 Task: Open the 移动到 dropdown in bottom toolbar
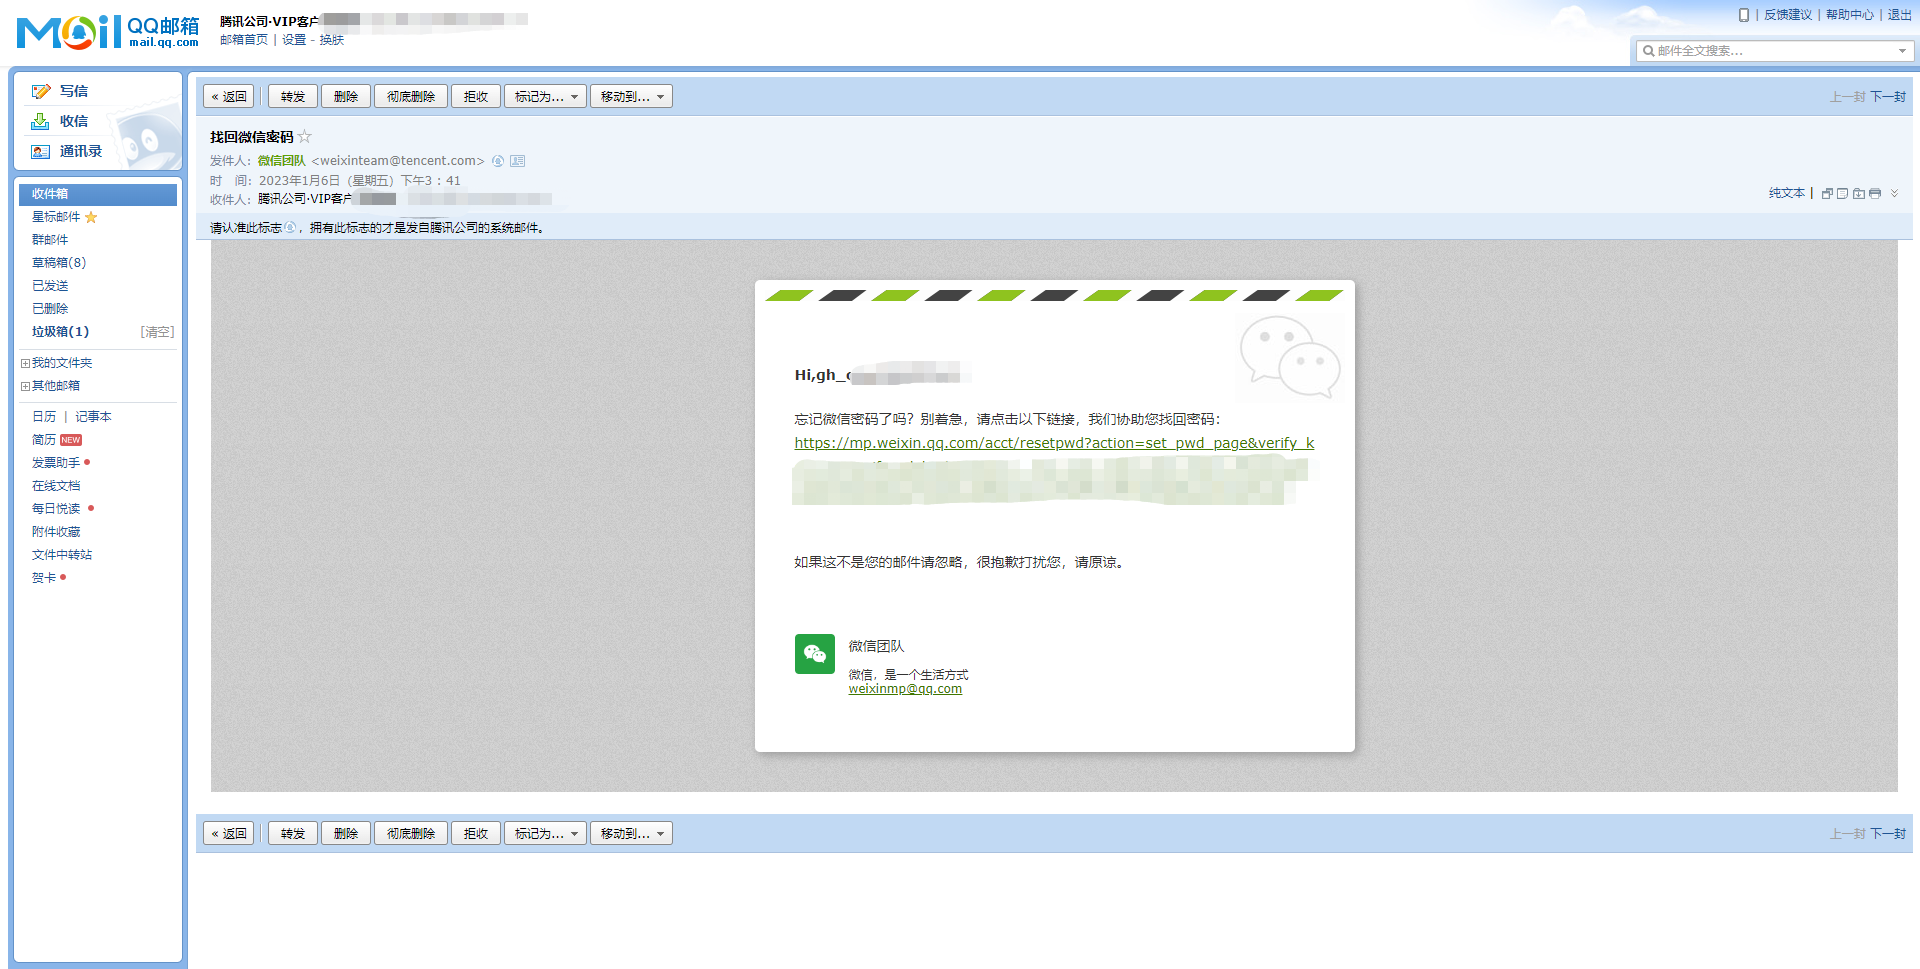coord(631,833)
